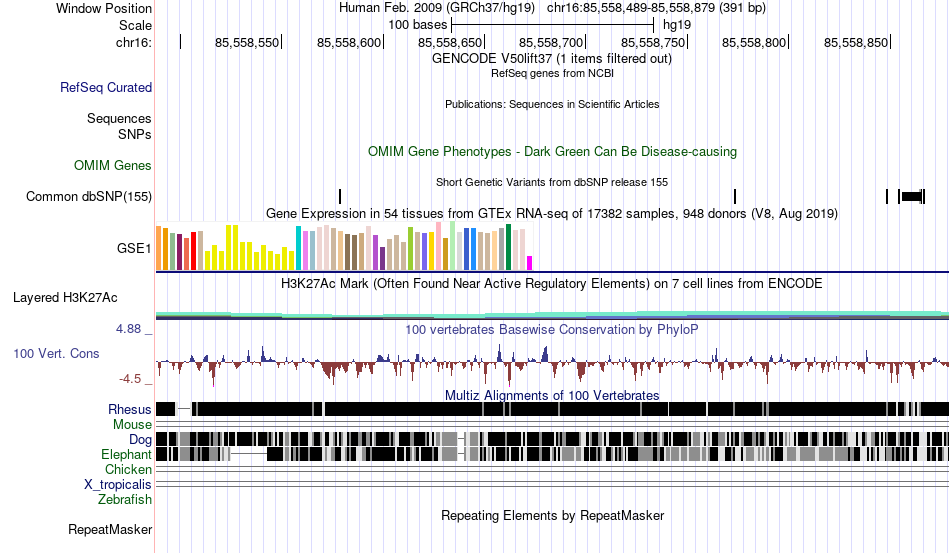Viewport: 950px width, 553px height.
Task: Click the RepeatMasker track label
Action: 110,529
